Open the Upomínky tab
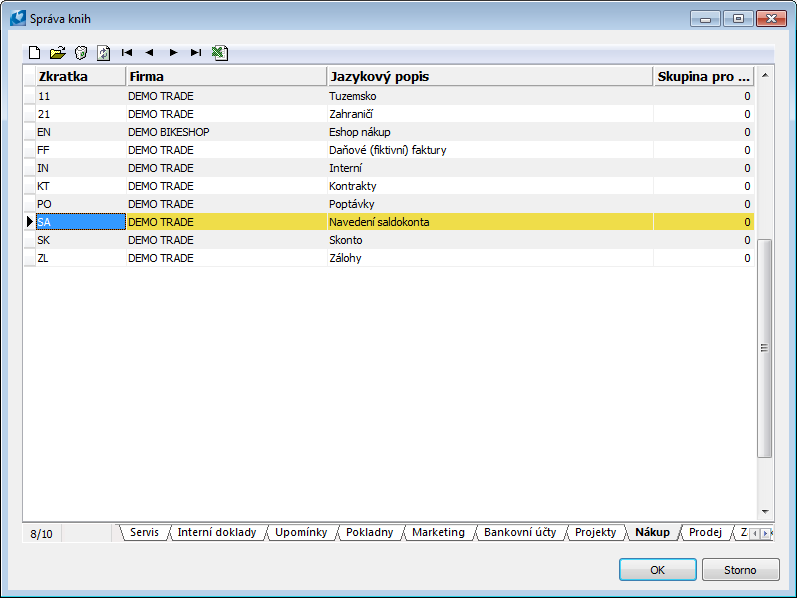 click(x=301, y=532)
